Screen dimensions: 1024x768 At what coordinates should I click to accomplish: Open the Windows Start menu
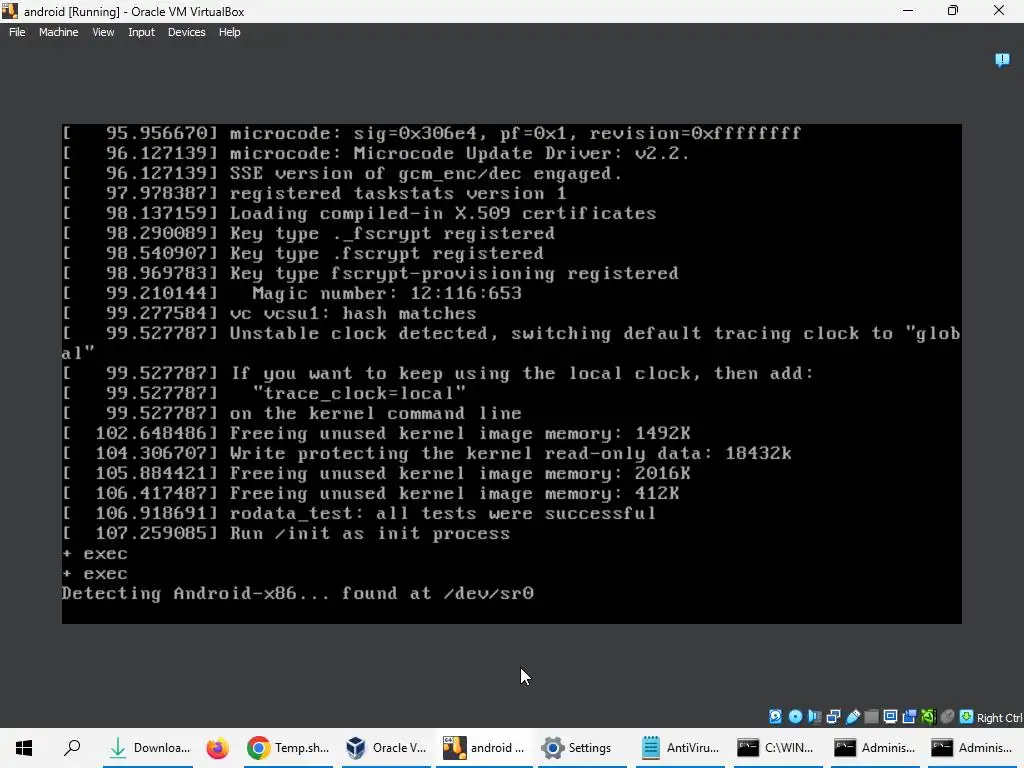tap(24, 748)
